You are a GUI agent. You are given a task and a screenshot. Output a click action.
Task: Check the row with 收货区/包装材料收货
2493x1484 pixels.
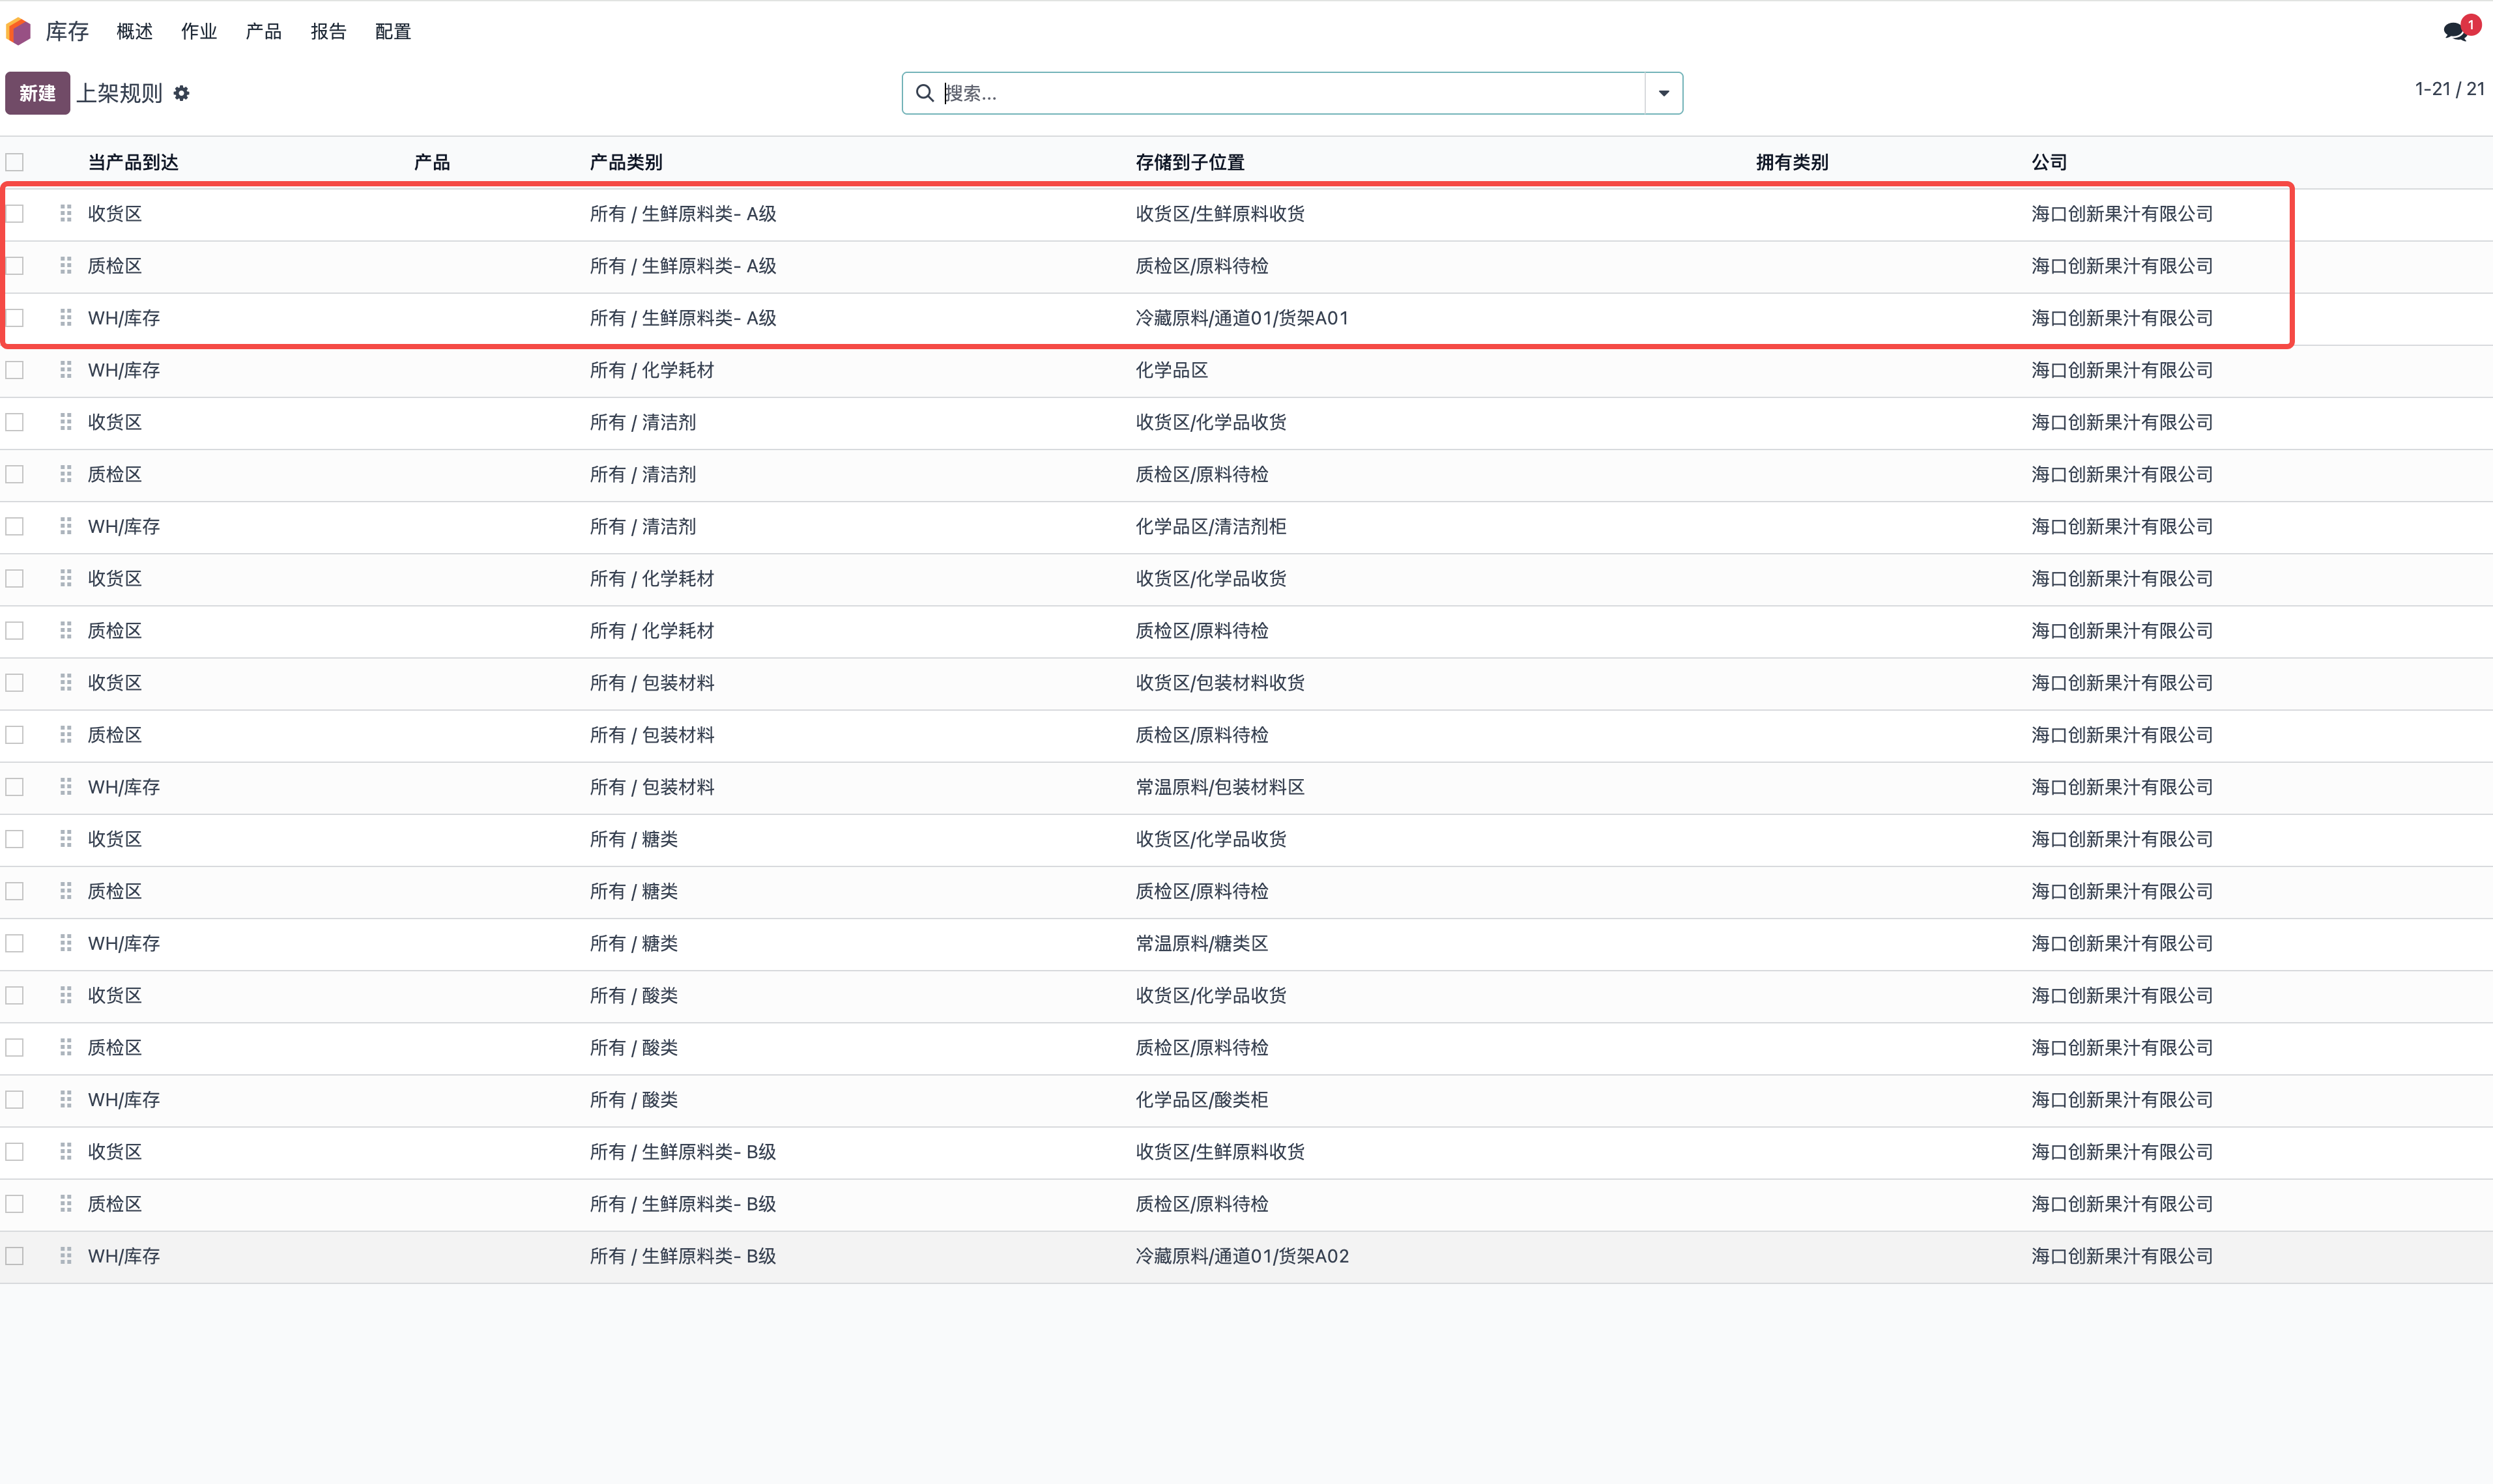pos(15,682)
